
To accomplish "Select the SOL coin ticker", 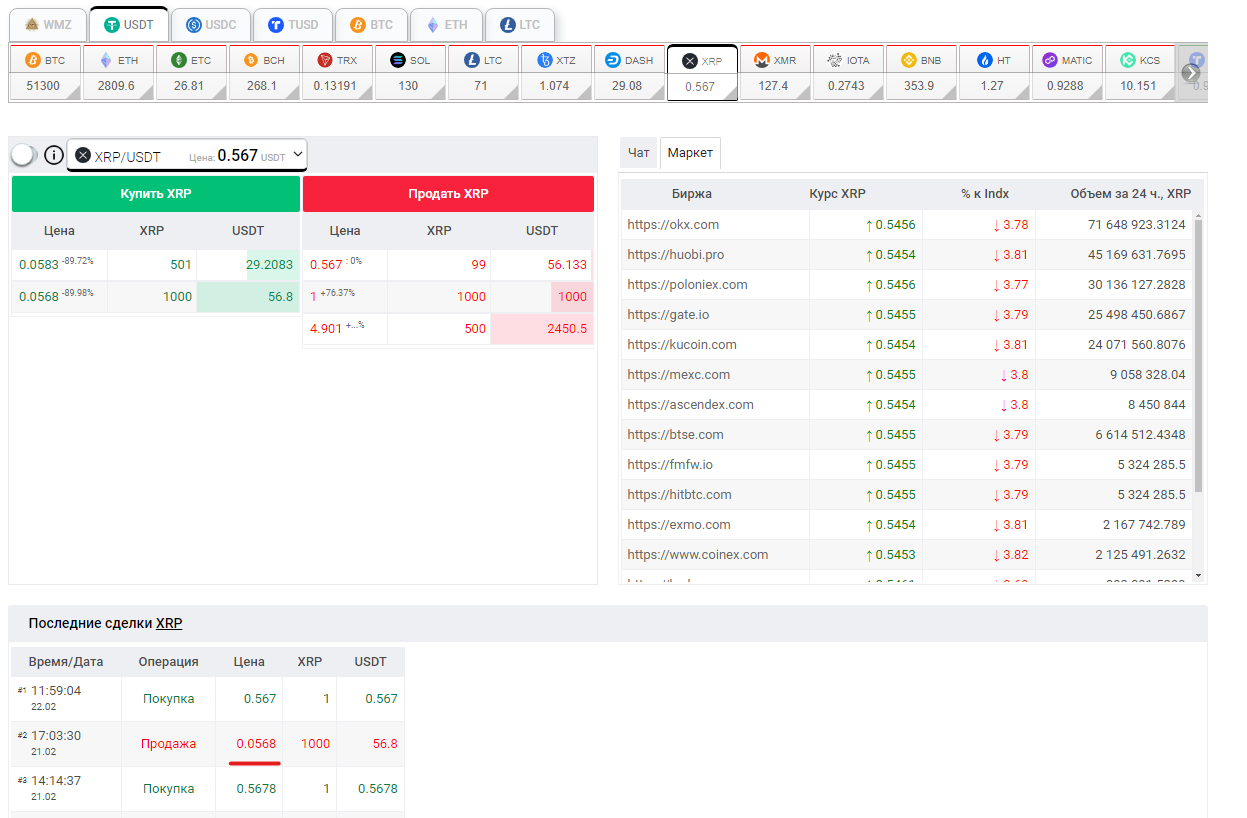I will [x=410, y=72].
